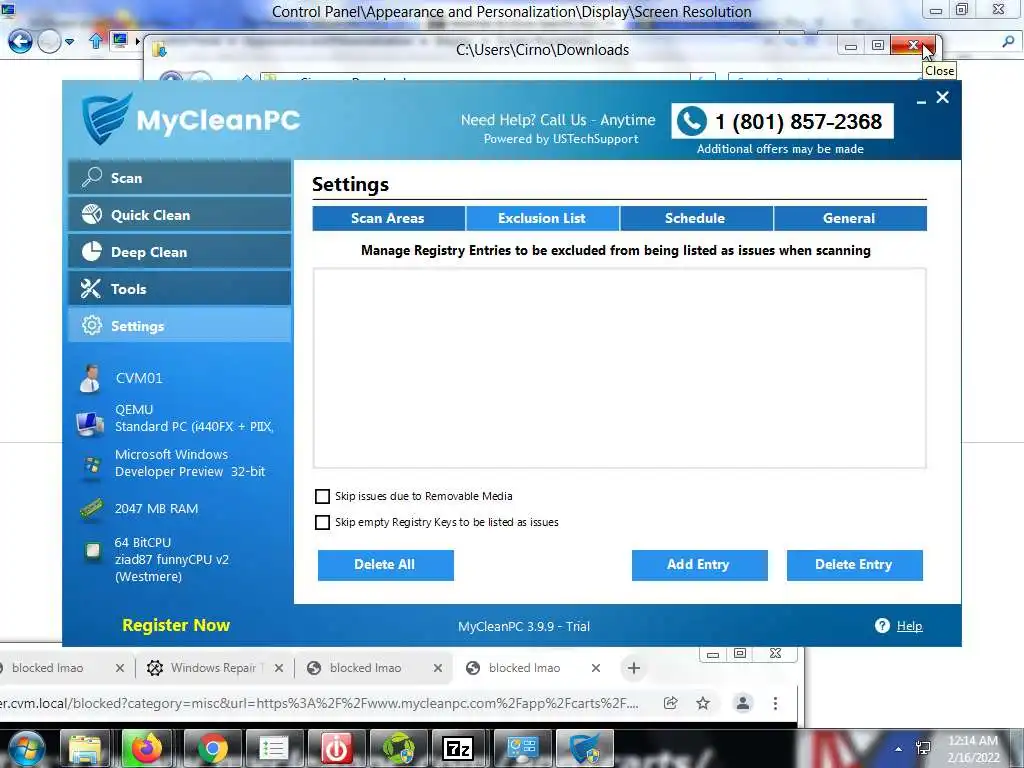Screen dimensions: 1024x768
Task: Click the Add Entry button
Action: pyautogui.click(x=699, y=565)
